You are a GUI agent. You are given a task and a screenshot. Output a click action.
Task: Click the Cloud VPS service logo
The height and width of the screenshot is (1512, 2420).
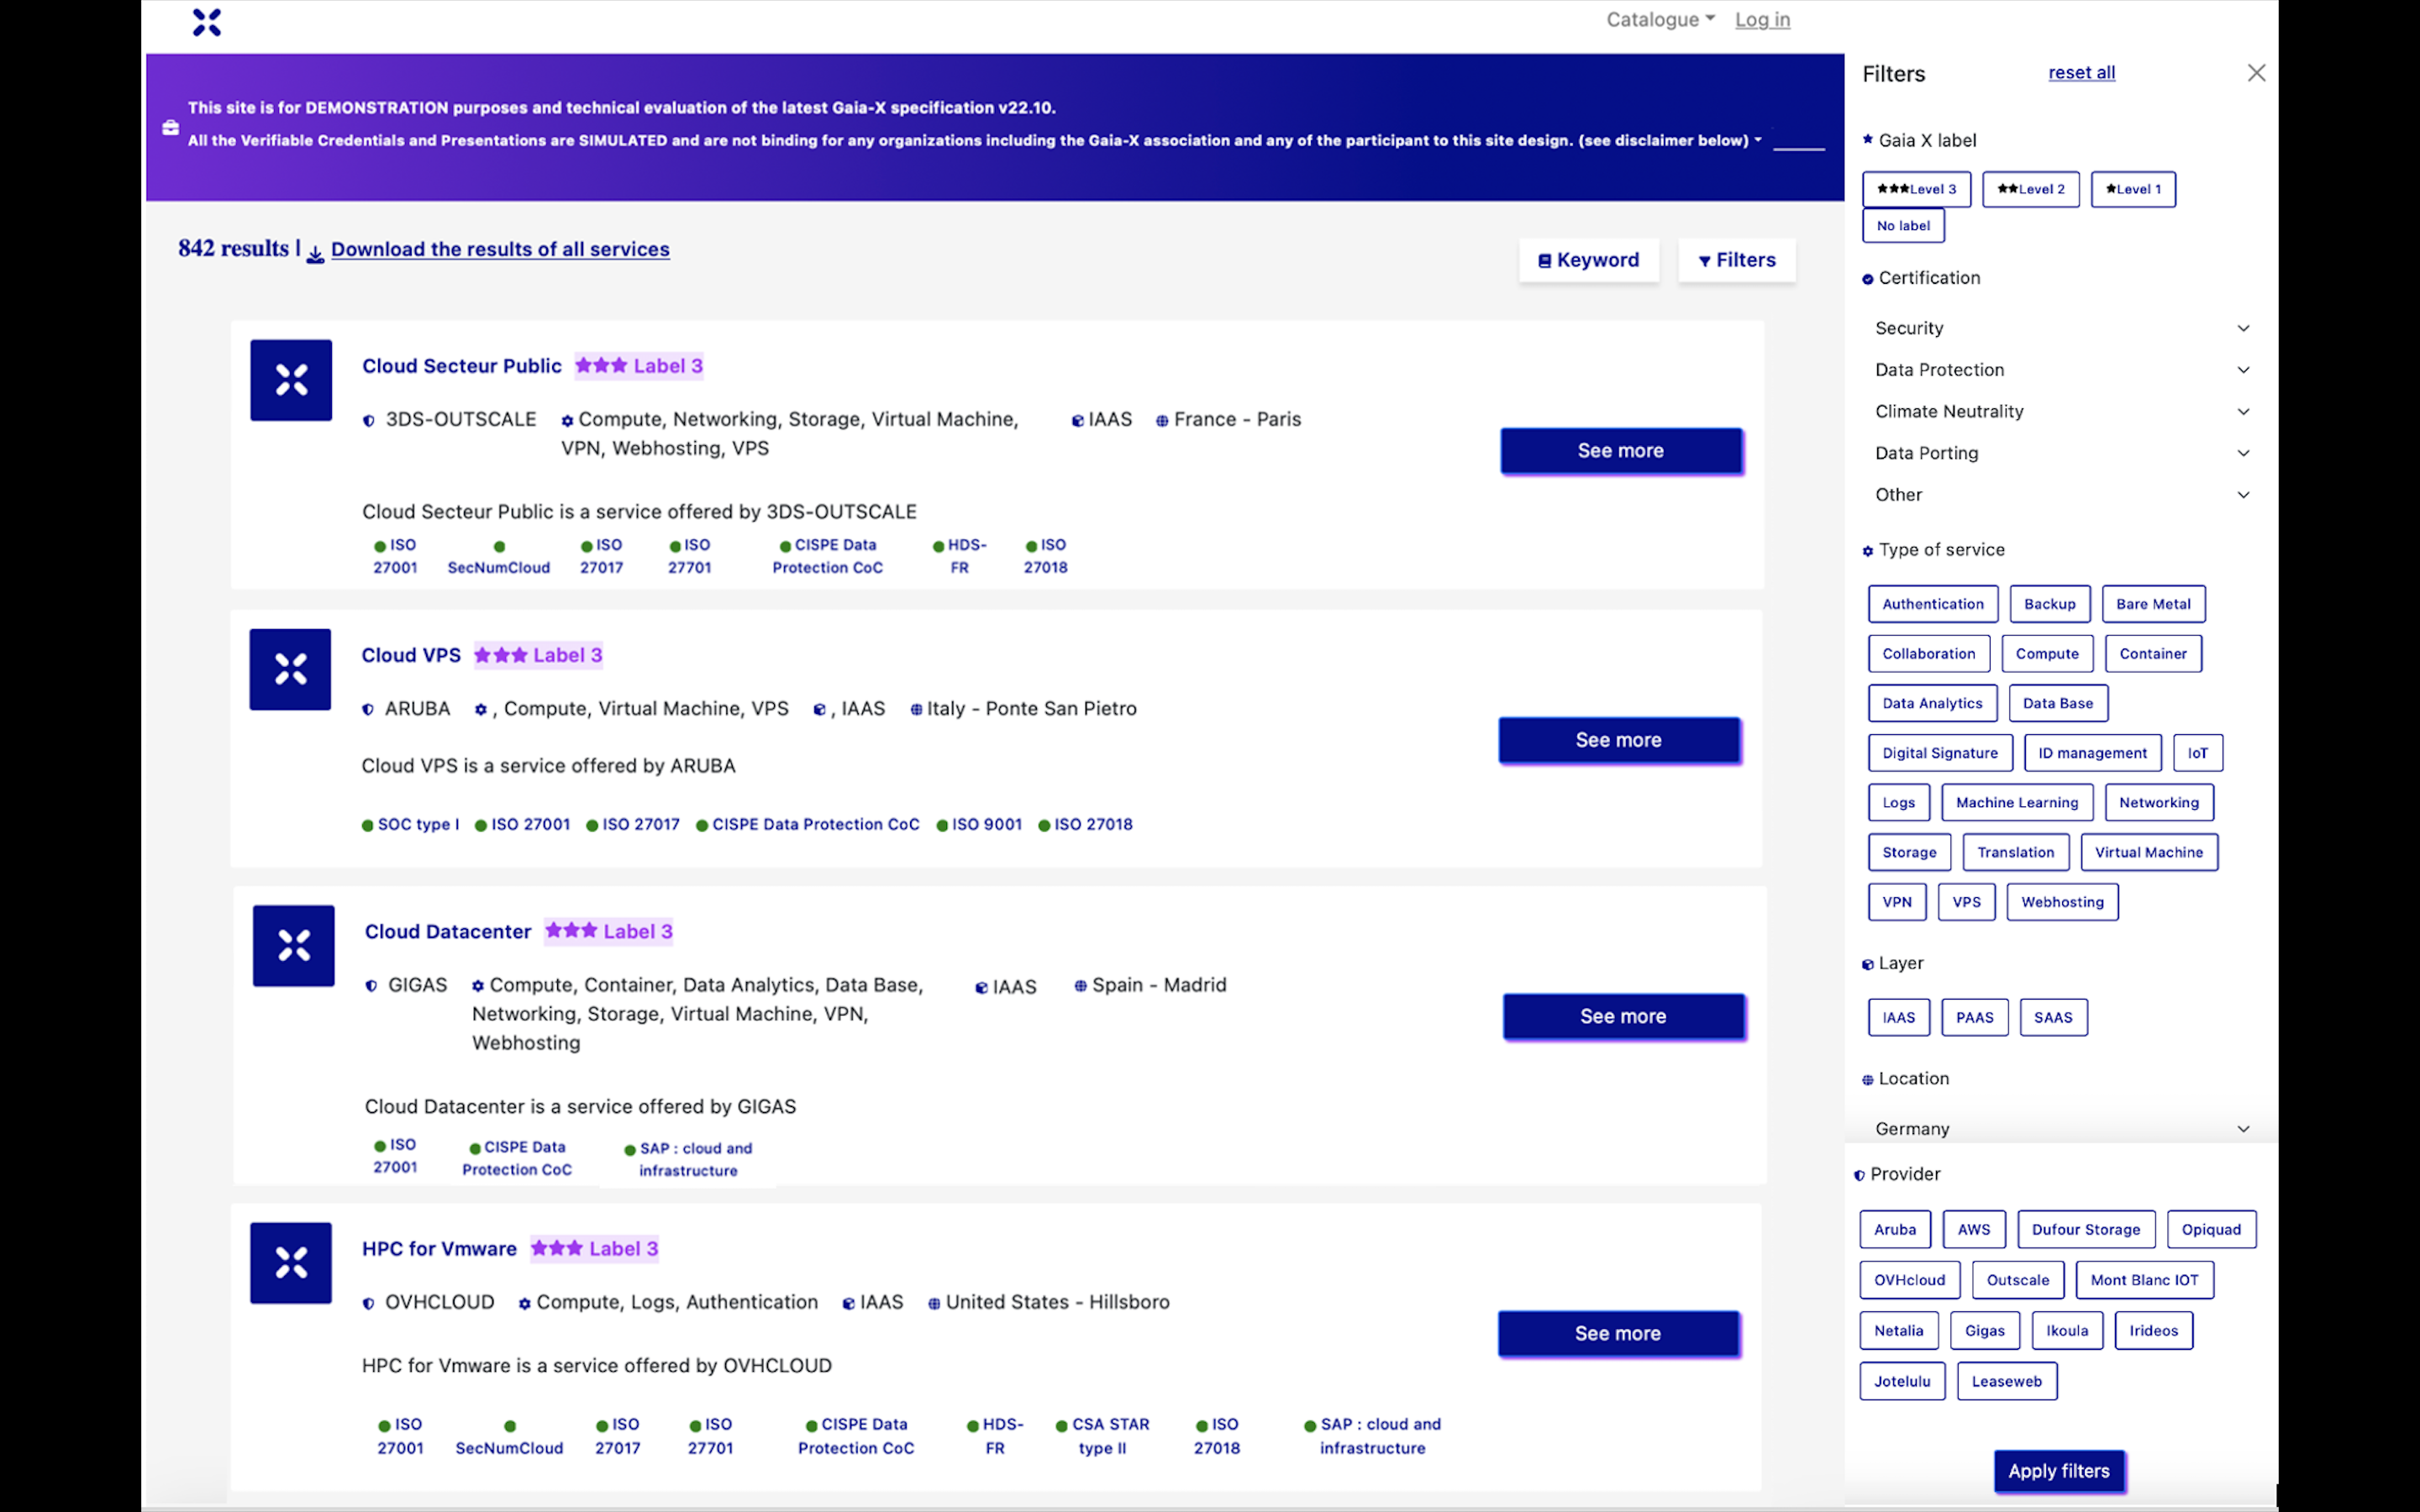(x=290, y=669)
